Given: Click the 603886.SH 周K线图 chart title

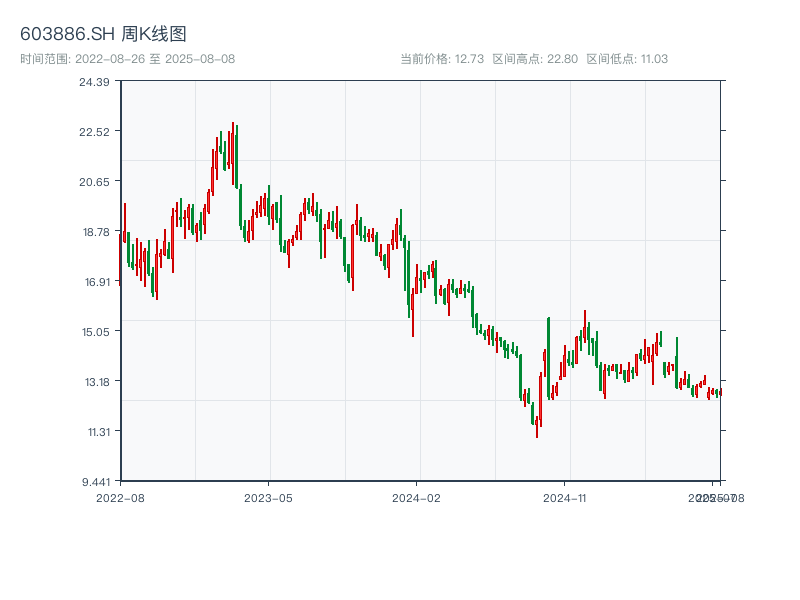Looking at the screenshot, I should coord(103,35).
